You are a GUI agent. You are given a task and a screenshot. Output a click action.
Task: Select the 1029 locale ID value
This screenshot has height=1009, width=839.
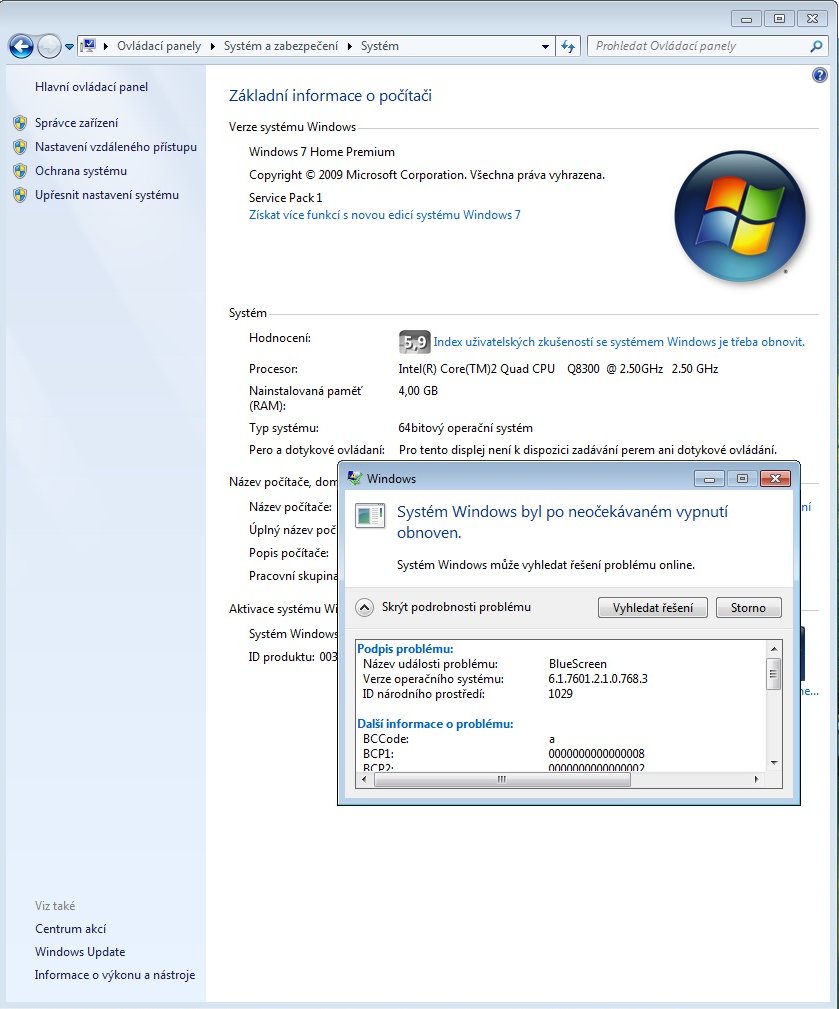[x=560, y=694]
